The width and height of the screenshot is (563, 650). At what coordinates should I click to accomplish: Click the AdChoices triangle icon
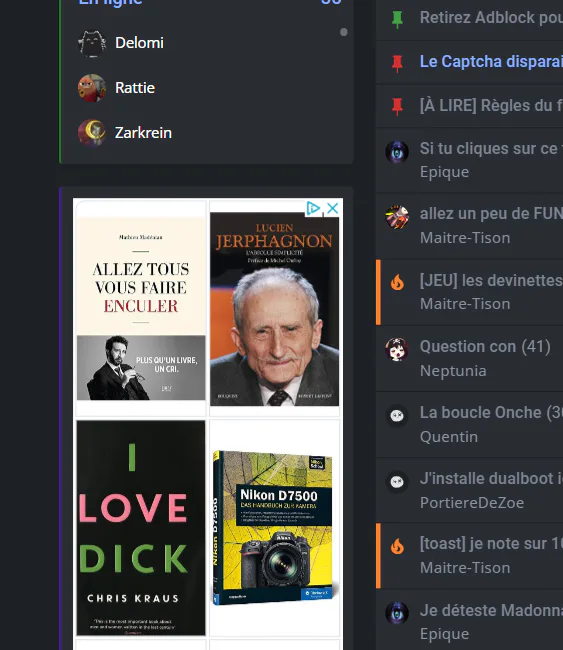(x=313, y=208)
